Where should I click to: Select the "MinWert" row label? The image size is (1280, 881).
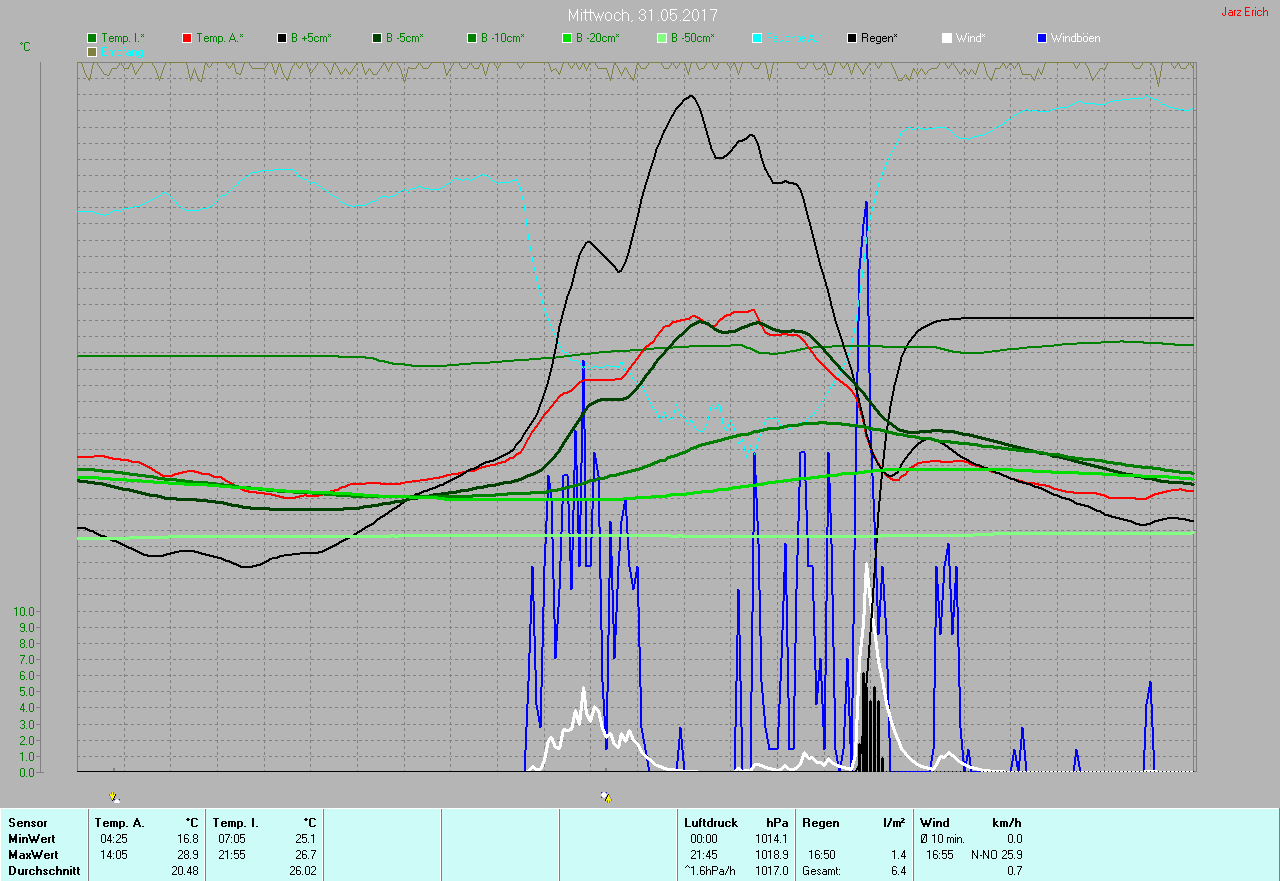tap(31, 839)
